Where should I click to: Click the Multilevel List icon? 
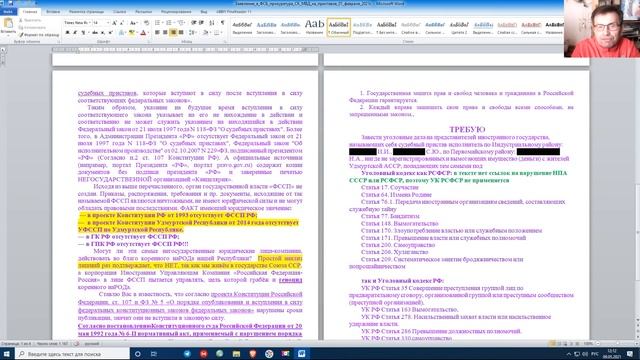[x=181, y=23]
